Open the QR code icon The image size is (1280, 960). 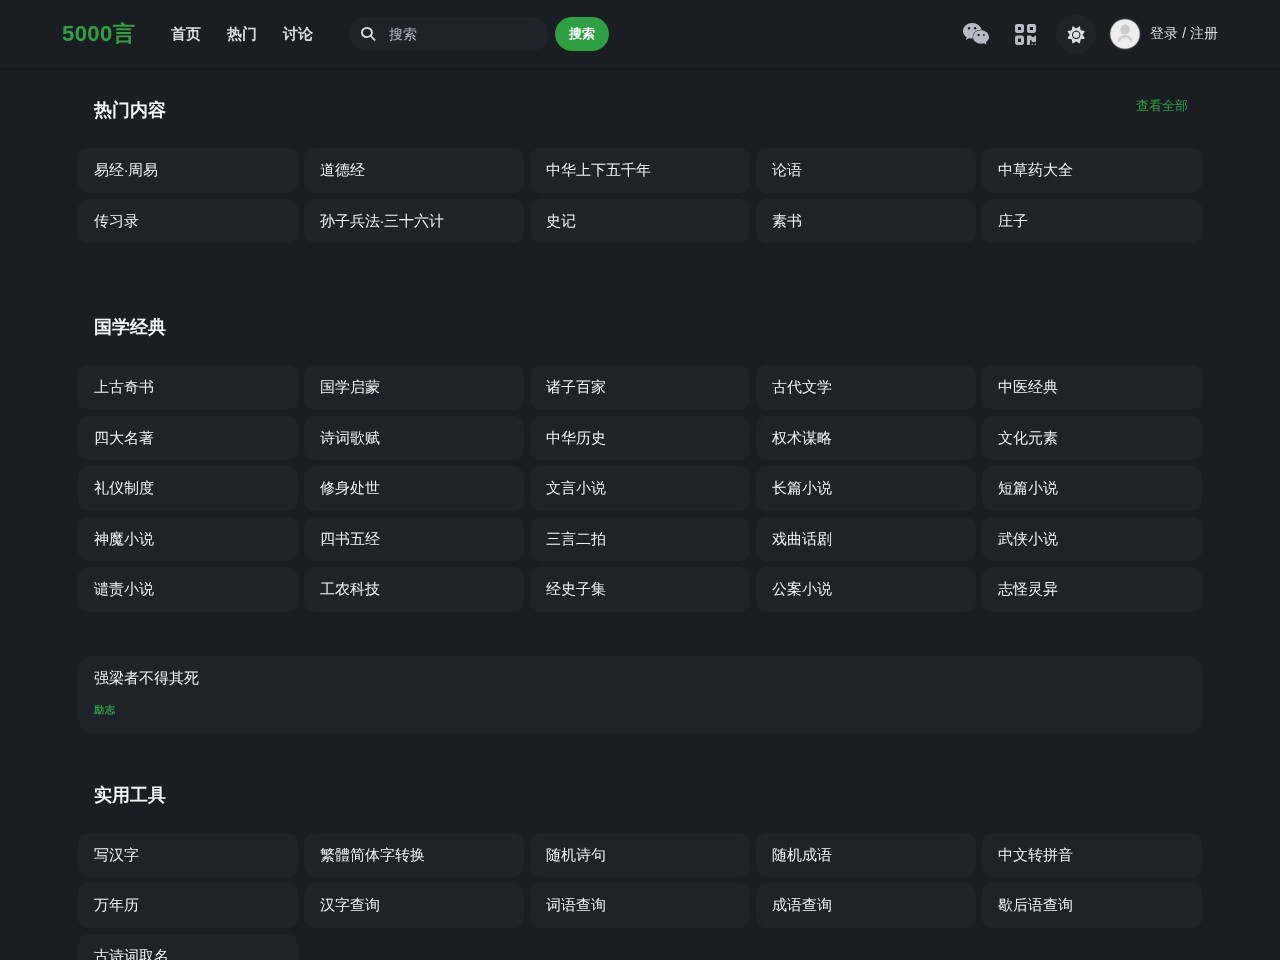tap(1025, 34)
